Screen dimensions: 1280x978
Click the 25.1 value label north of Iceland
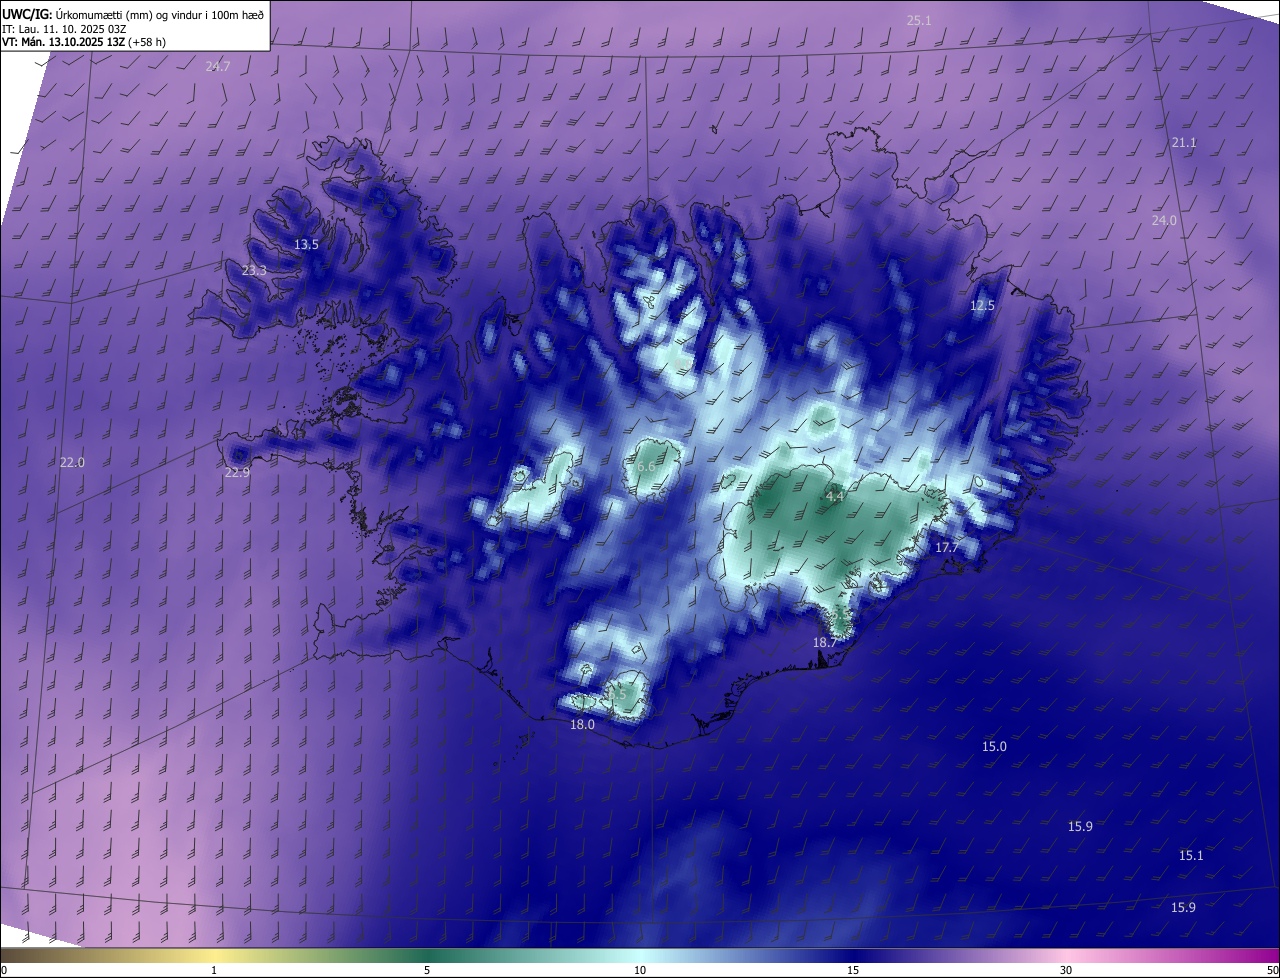(x=918, y=20)
